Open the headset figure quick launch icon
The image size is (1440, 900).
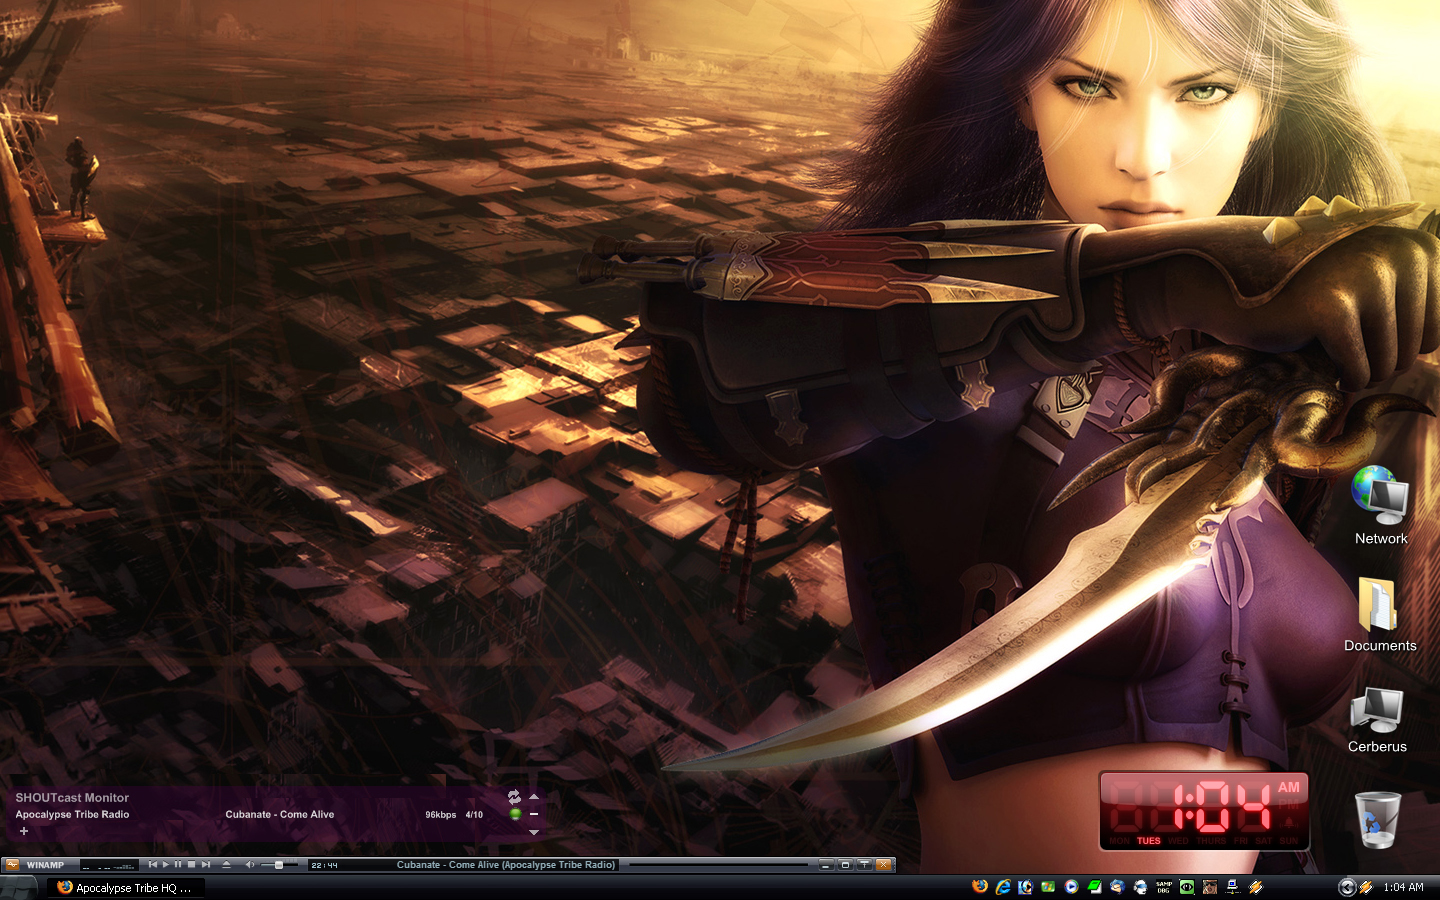pos(1140,887)
